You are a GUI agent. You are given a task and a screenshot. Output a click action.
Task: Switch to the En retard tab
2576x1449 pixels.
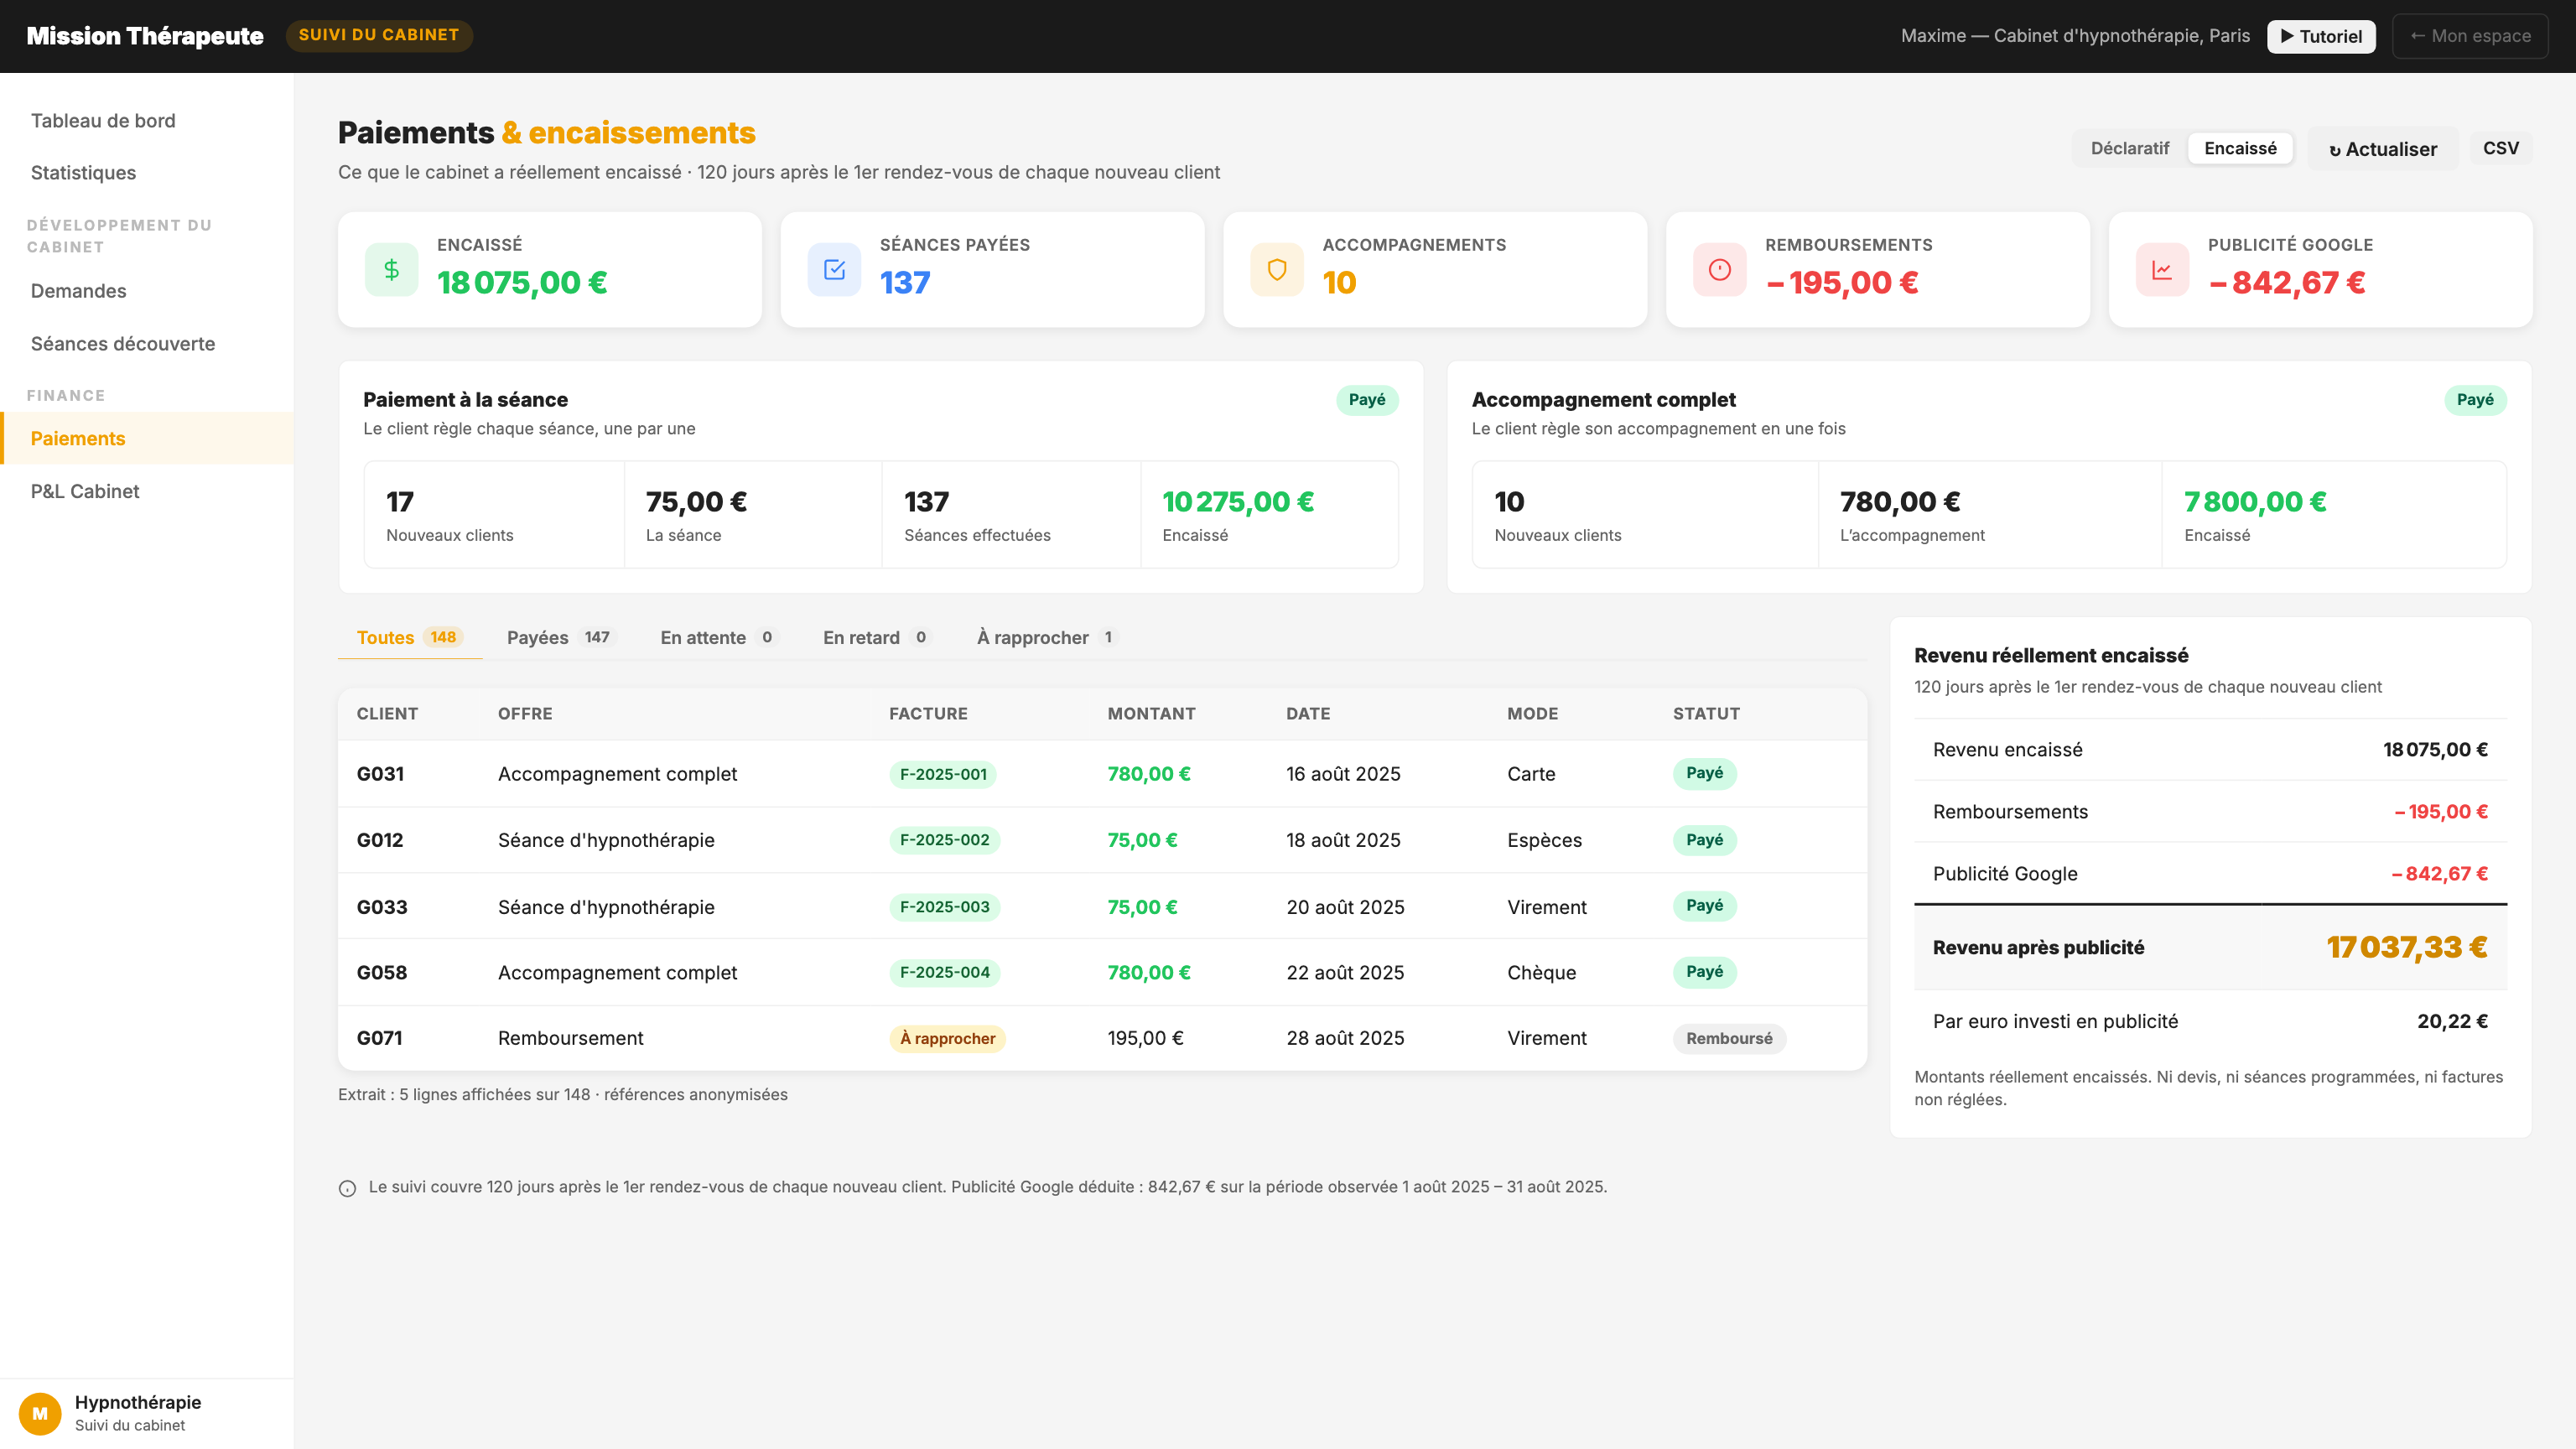[x=877, y=637]
